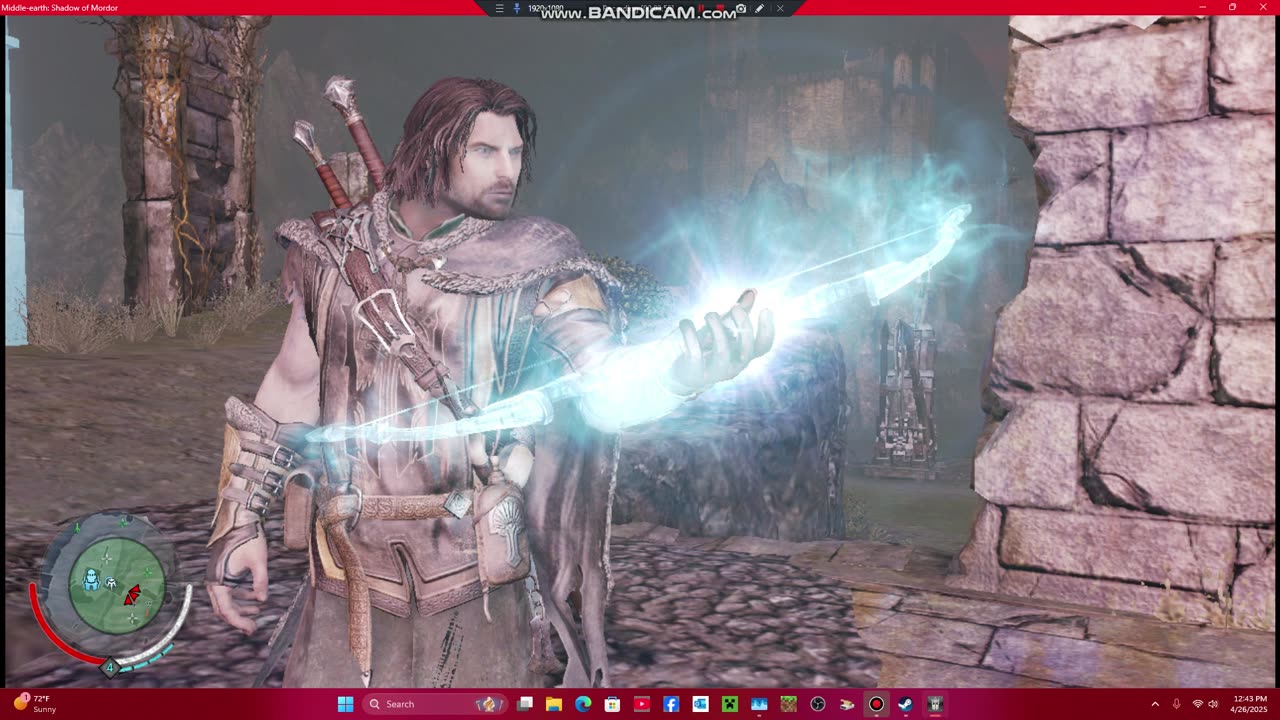This screenshot has width=1280, height=720.
Task: Launch Outlook from the taskbar
Action: click(700, 704)
